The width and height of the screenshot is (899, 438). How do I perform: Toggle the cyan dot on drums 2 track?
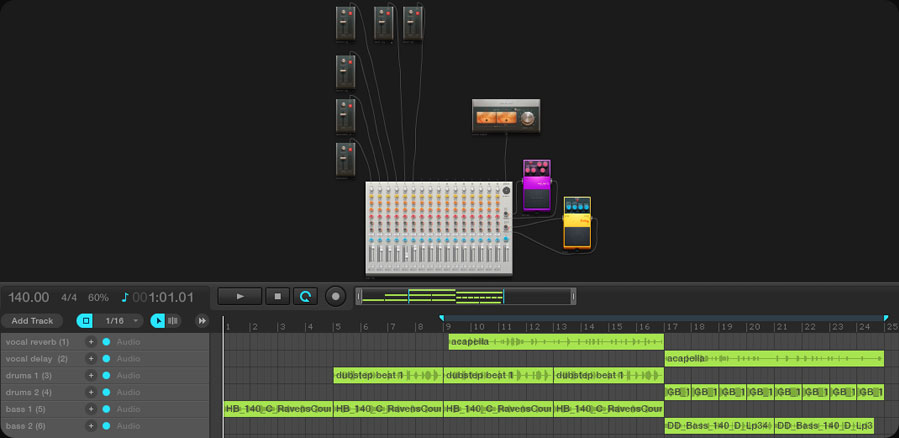(106, 392)
